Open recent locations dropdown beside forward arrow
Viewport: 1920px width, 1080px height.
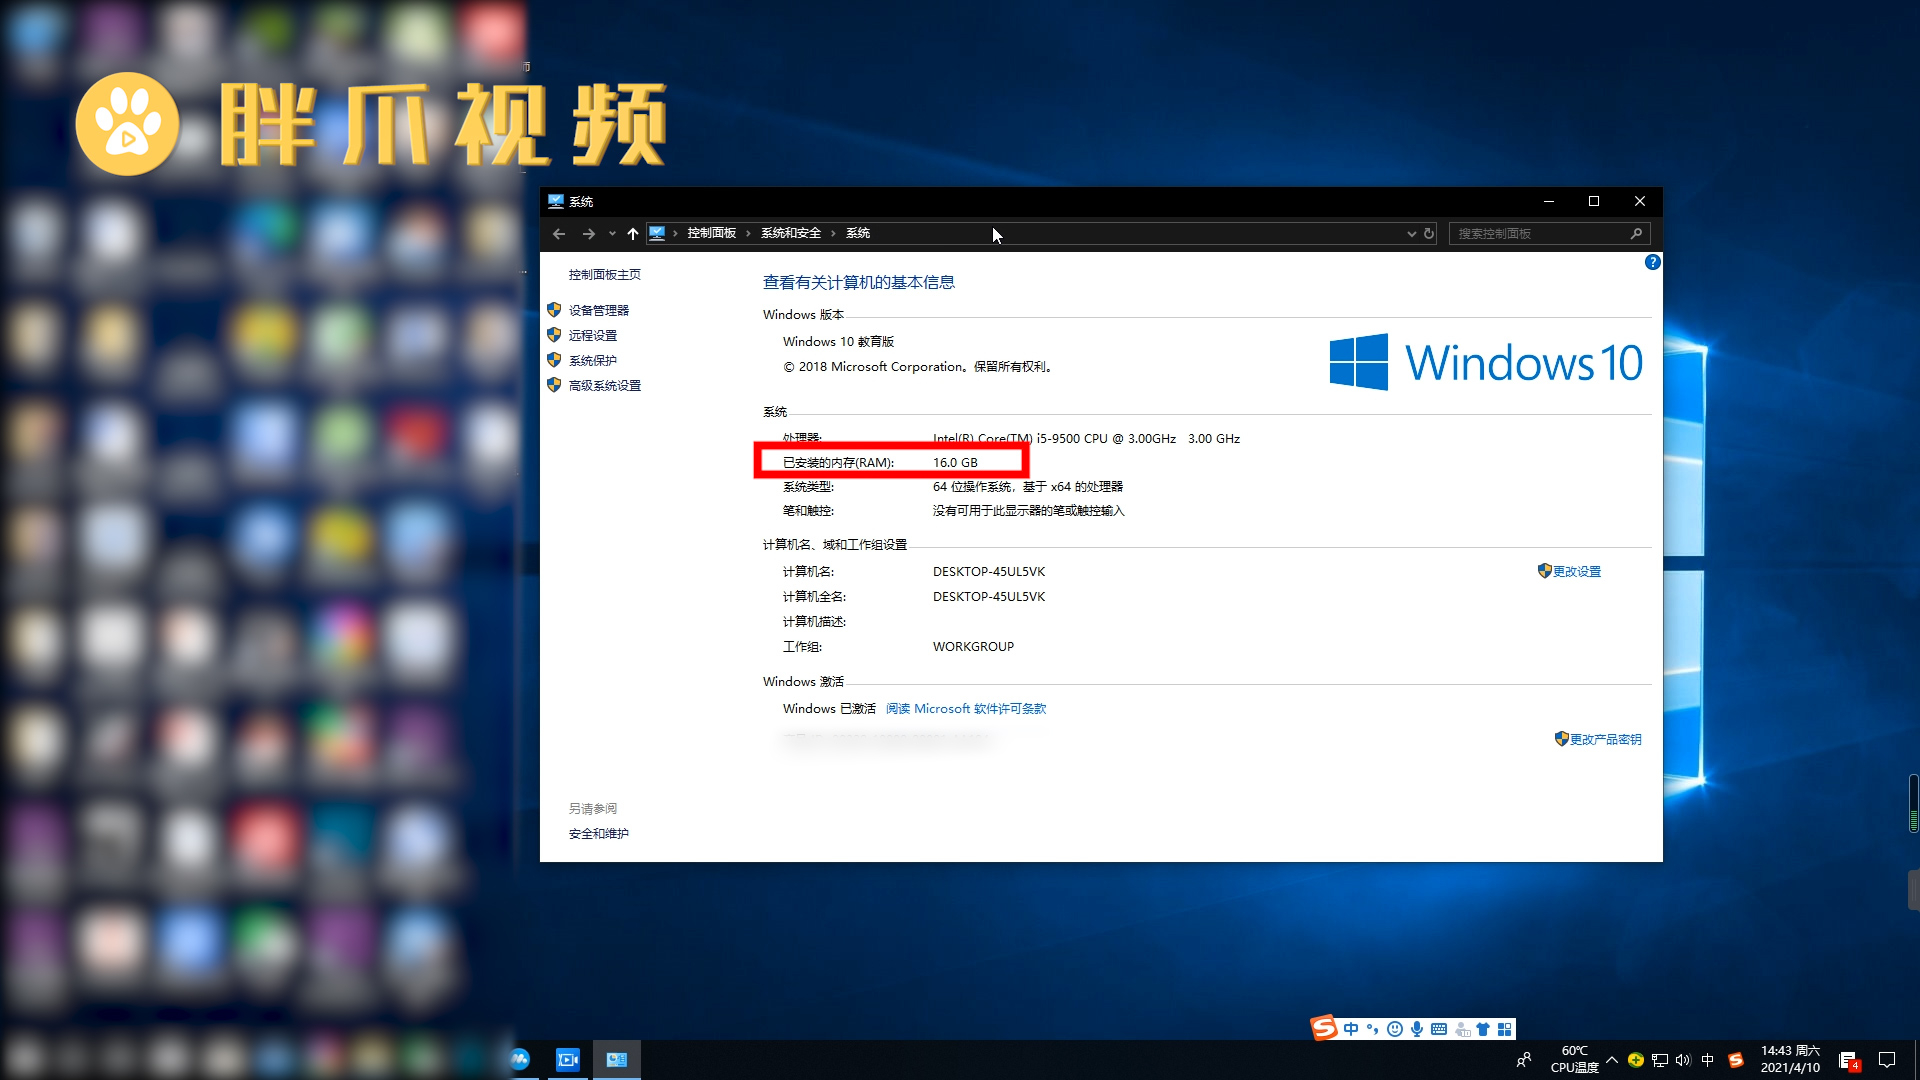(612, 234)
